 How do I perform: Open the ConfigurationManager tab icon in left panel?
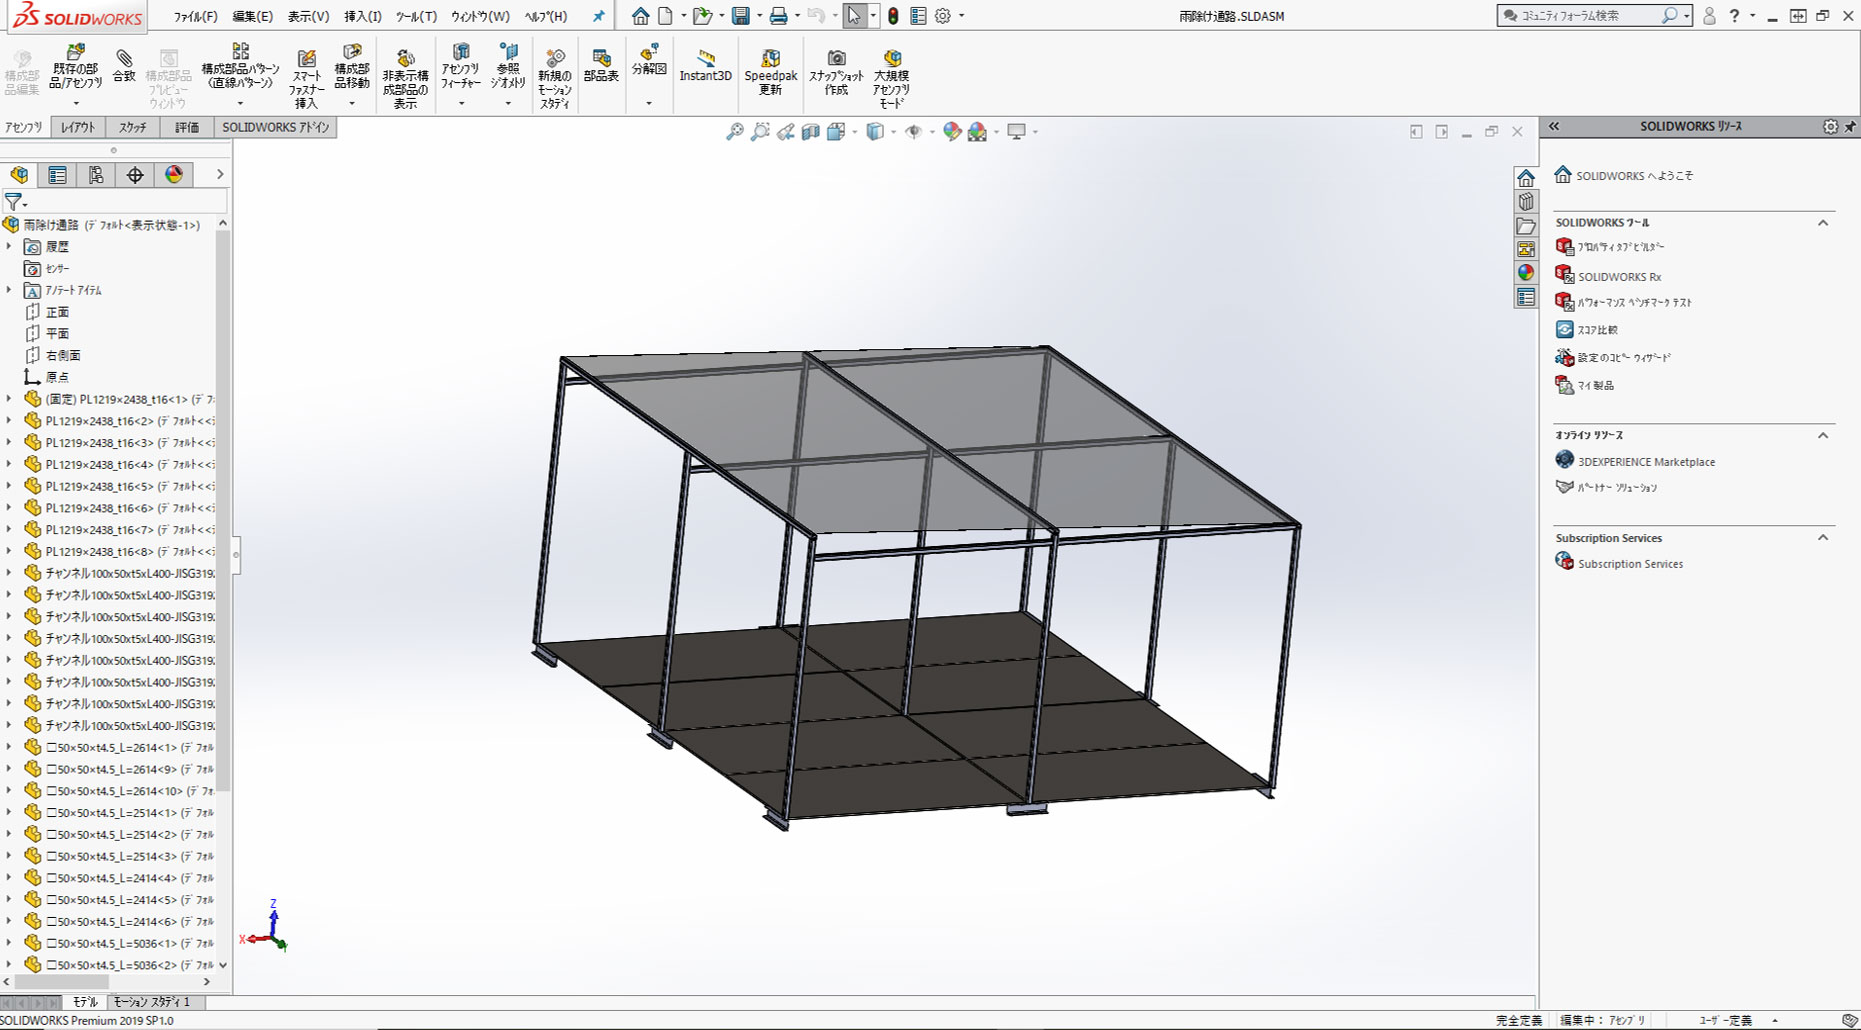(96, 175)
